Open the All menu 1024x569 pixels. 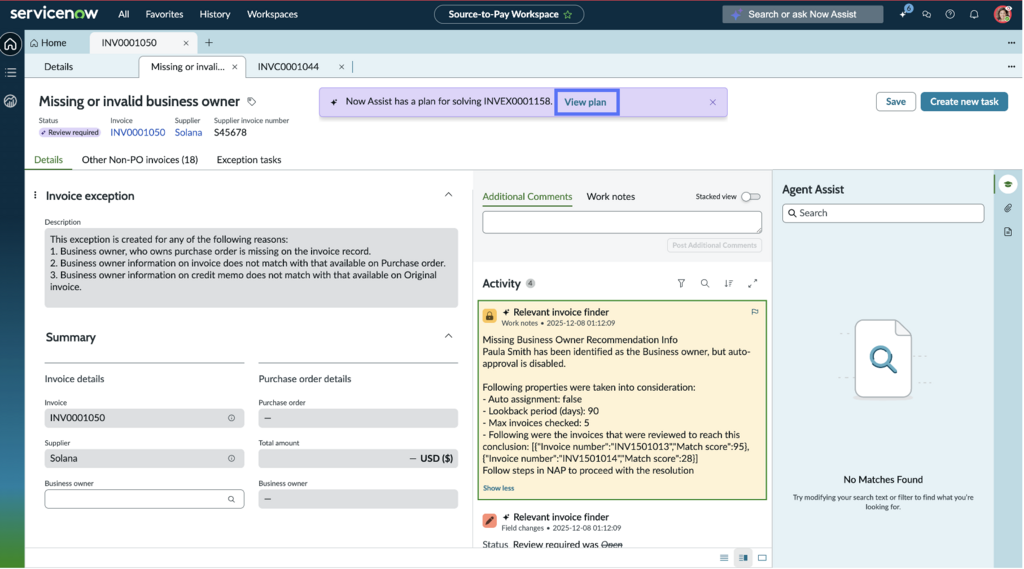pyautogui.click(x=123, y=14)
